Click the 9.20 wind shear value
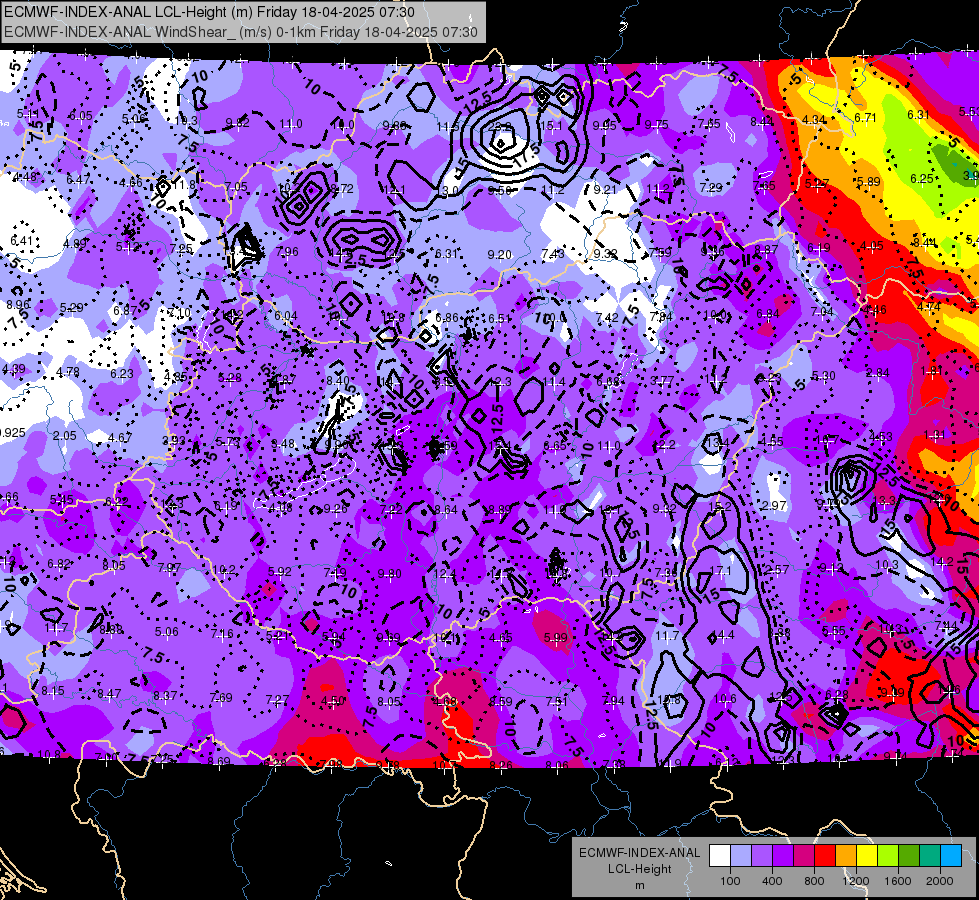Screen dimensions: 979x900 click(x=499, y=254)
